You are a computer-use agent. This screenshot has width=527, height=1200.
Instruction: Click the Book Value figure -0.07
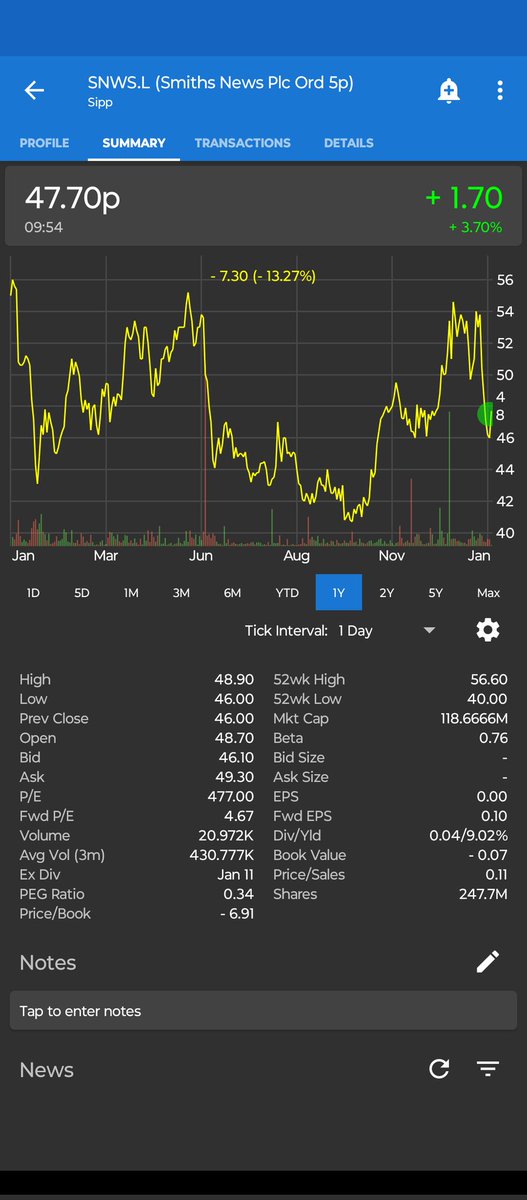488,855
